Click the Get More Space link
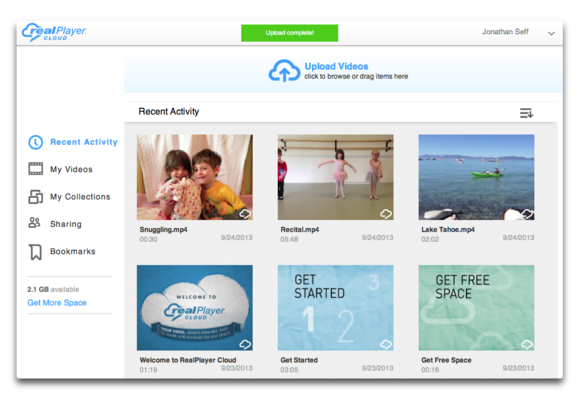Viewport: 580px width, 399px height. [57, 303]
